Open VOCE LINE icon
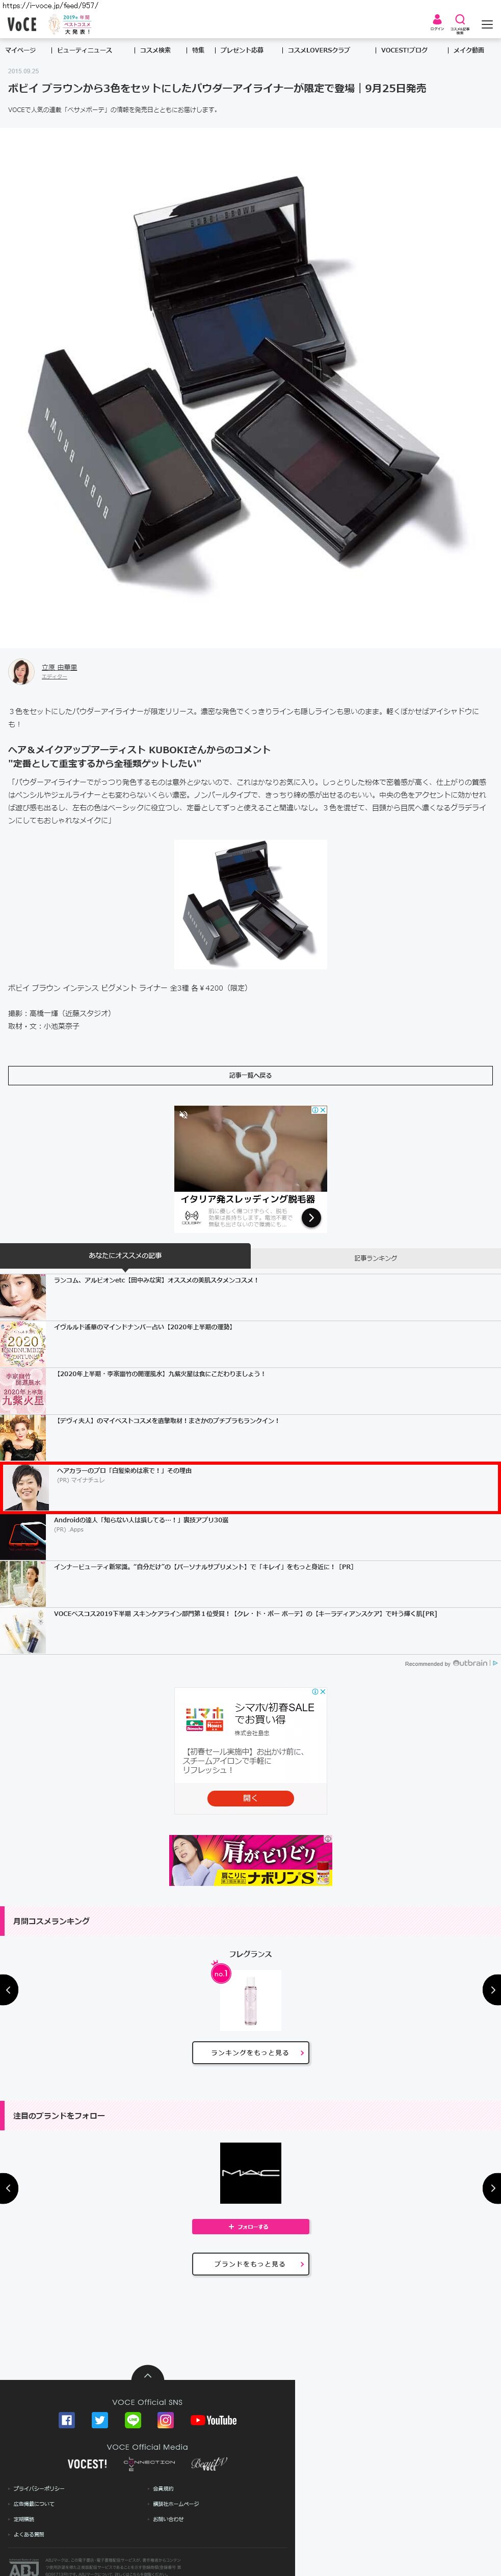501x2576 pixels. pos(133,2420)
